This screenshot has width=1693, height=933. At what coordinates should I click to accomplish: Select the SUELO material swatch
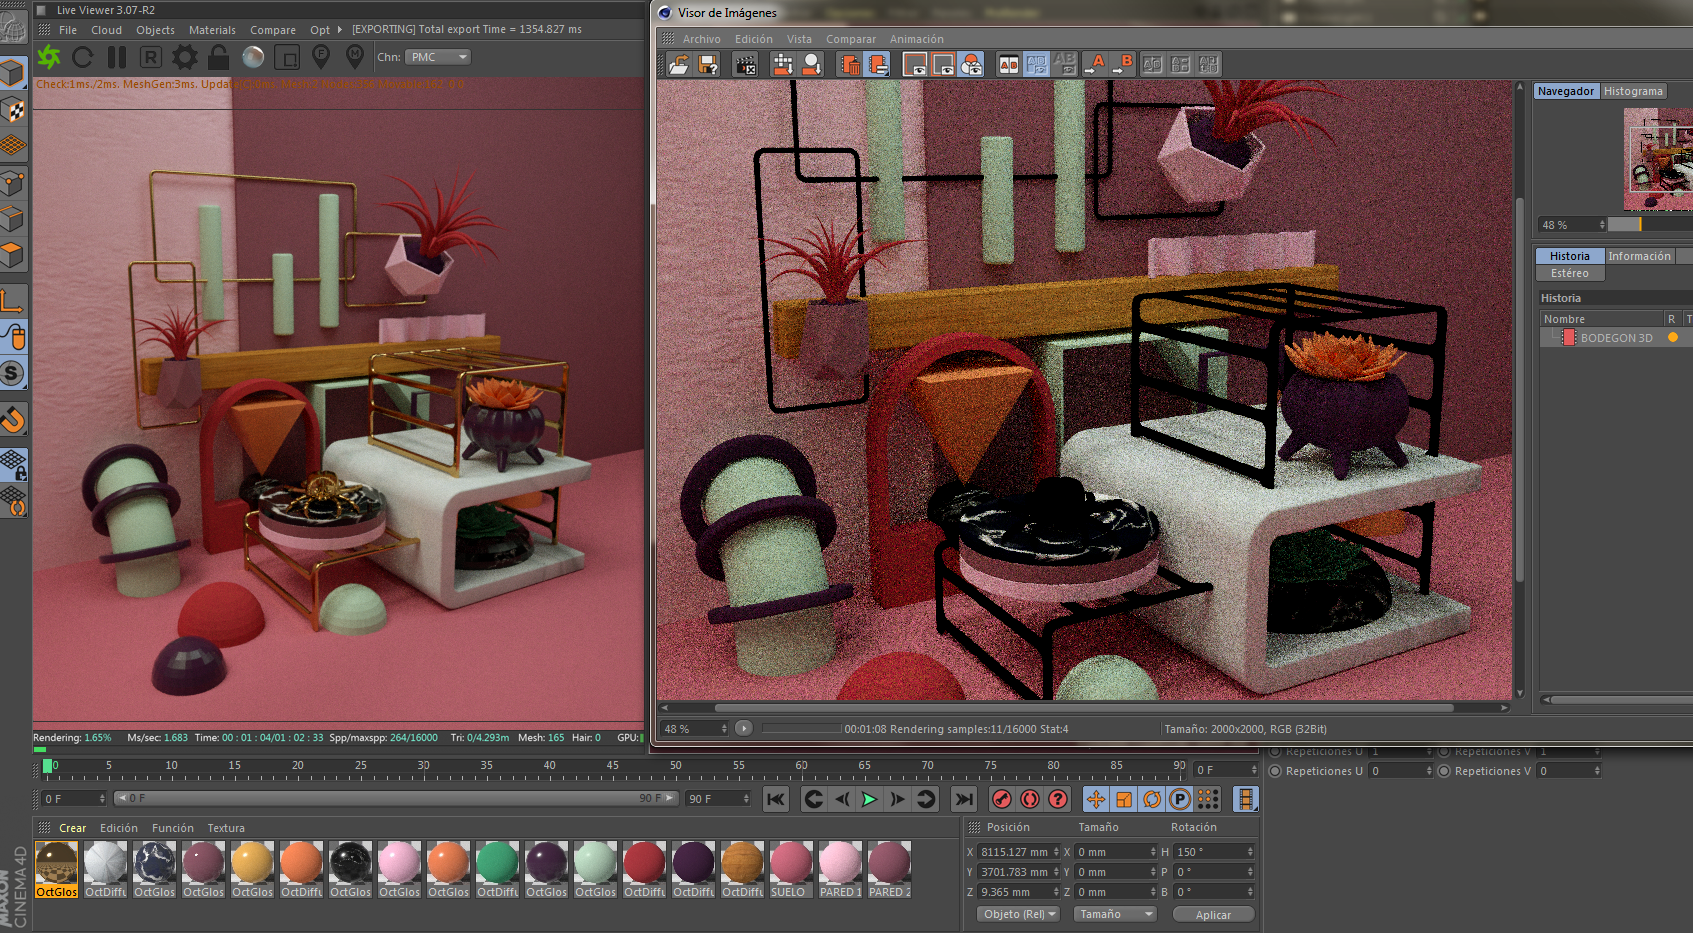790,869
